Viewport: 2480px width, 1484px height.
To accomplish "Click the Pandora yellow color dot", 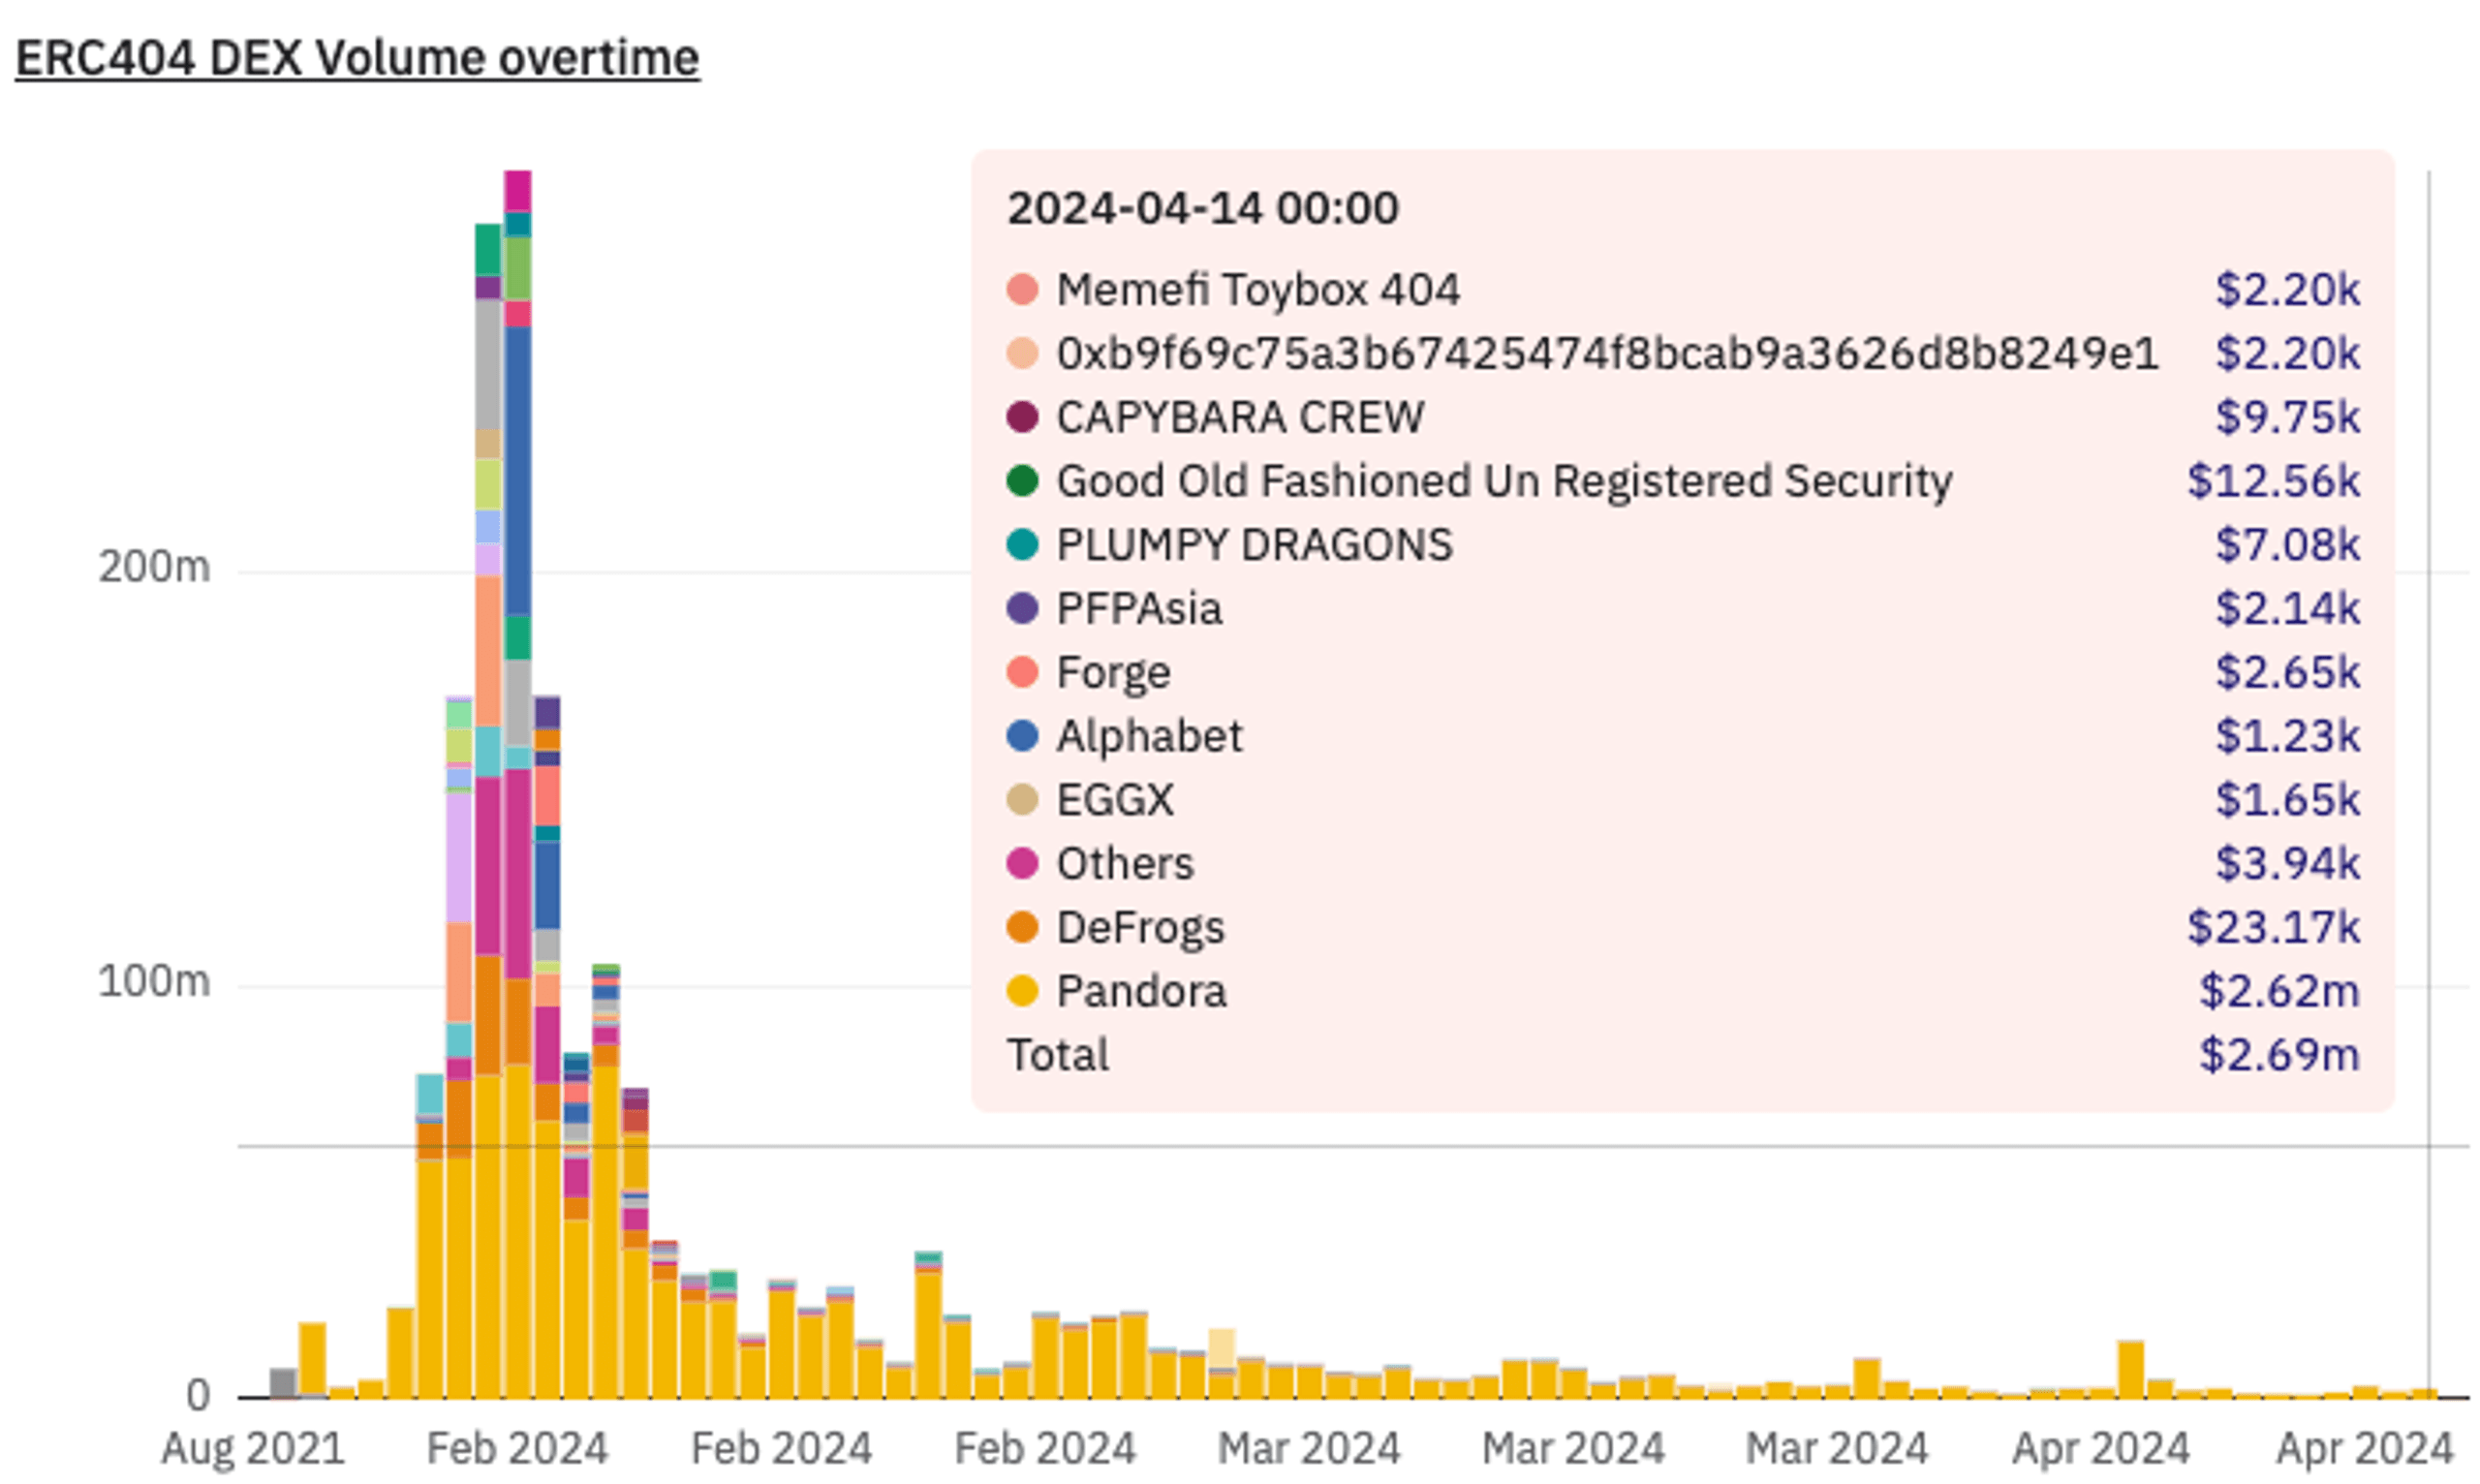I will click(1022, 991).
